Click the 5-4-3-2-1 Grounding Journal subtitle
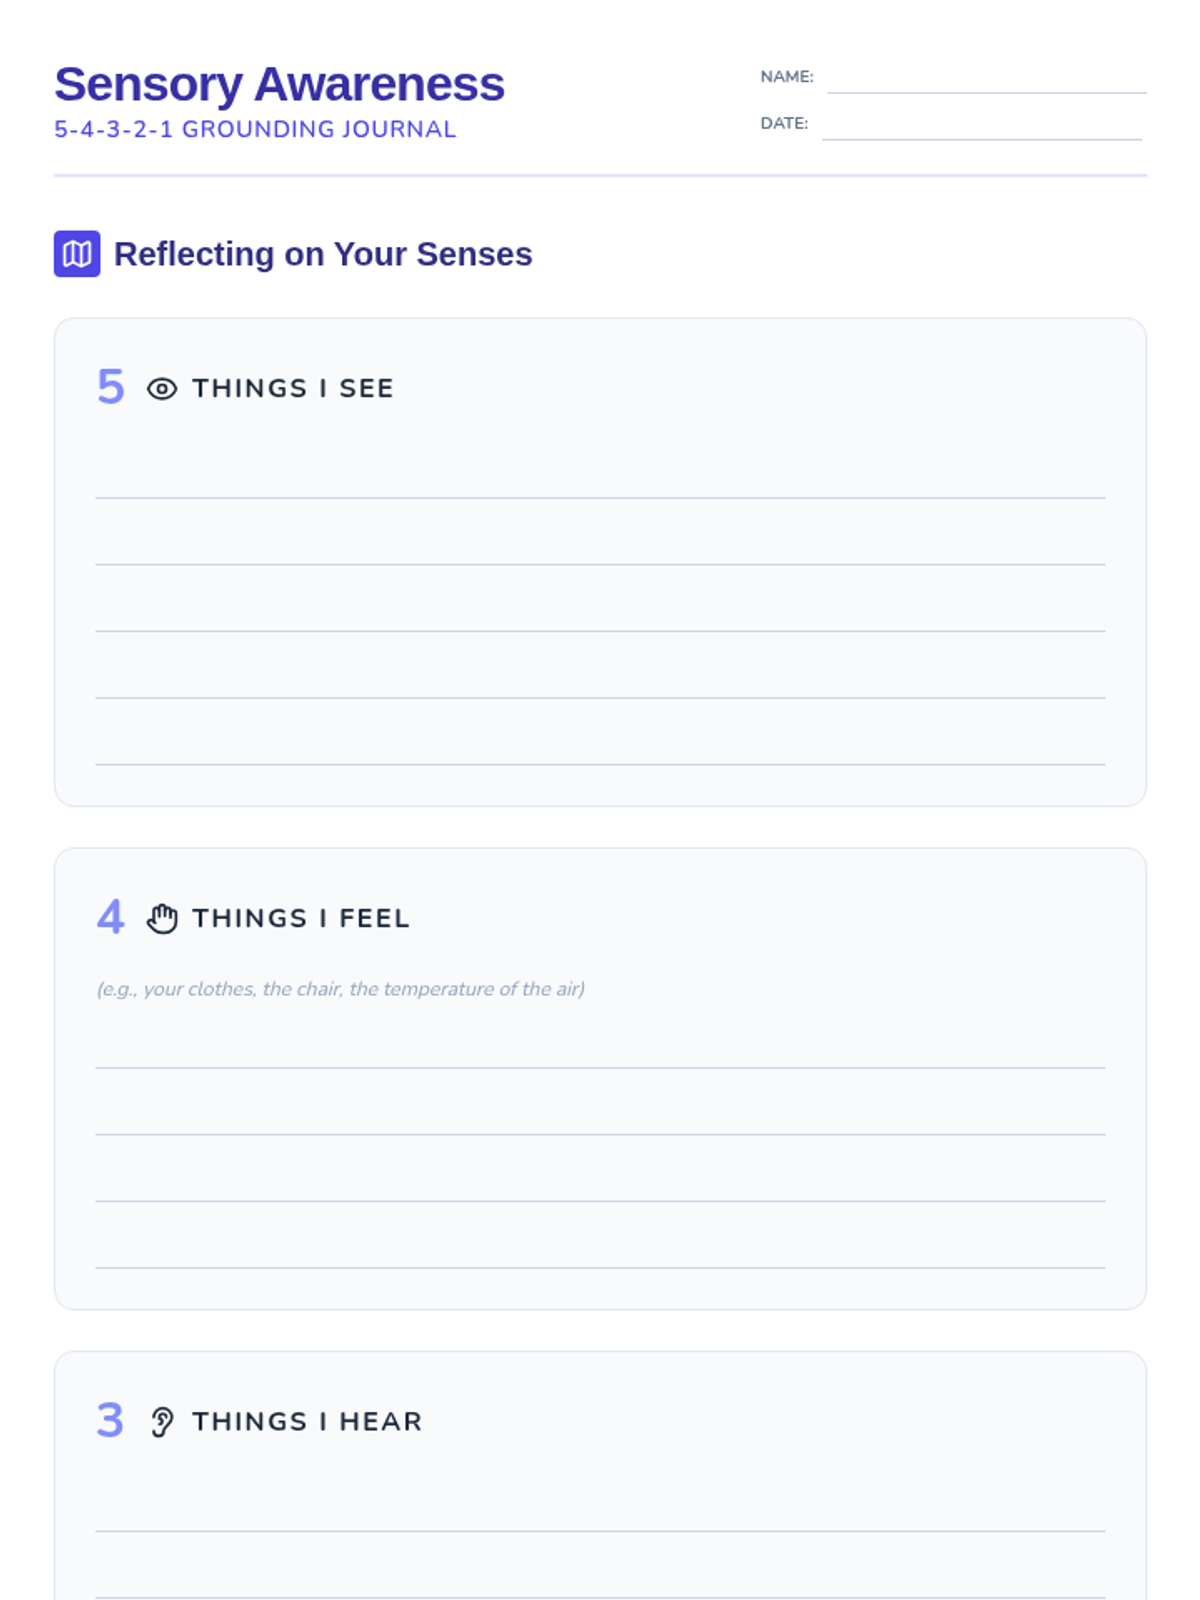The width and height of the screenshot is (1200, 1600). pyautogui.click(x=255, y=130)
